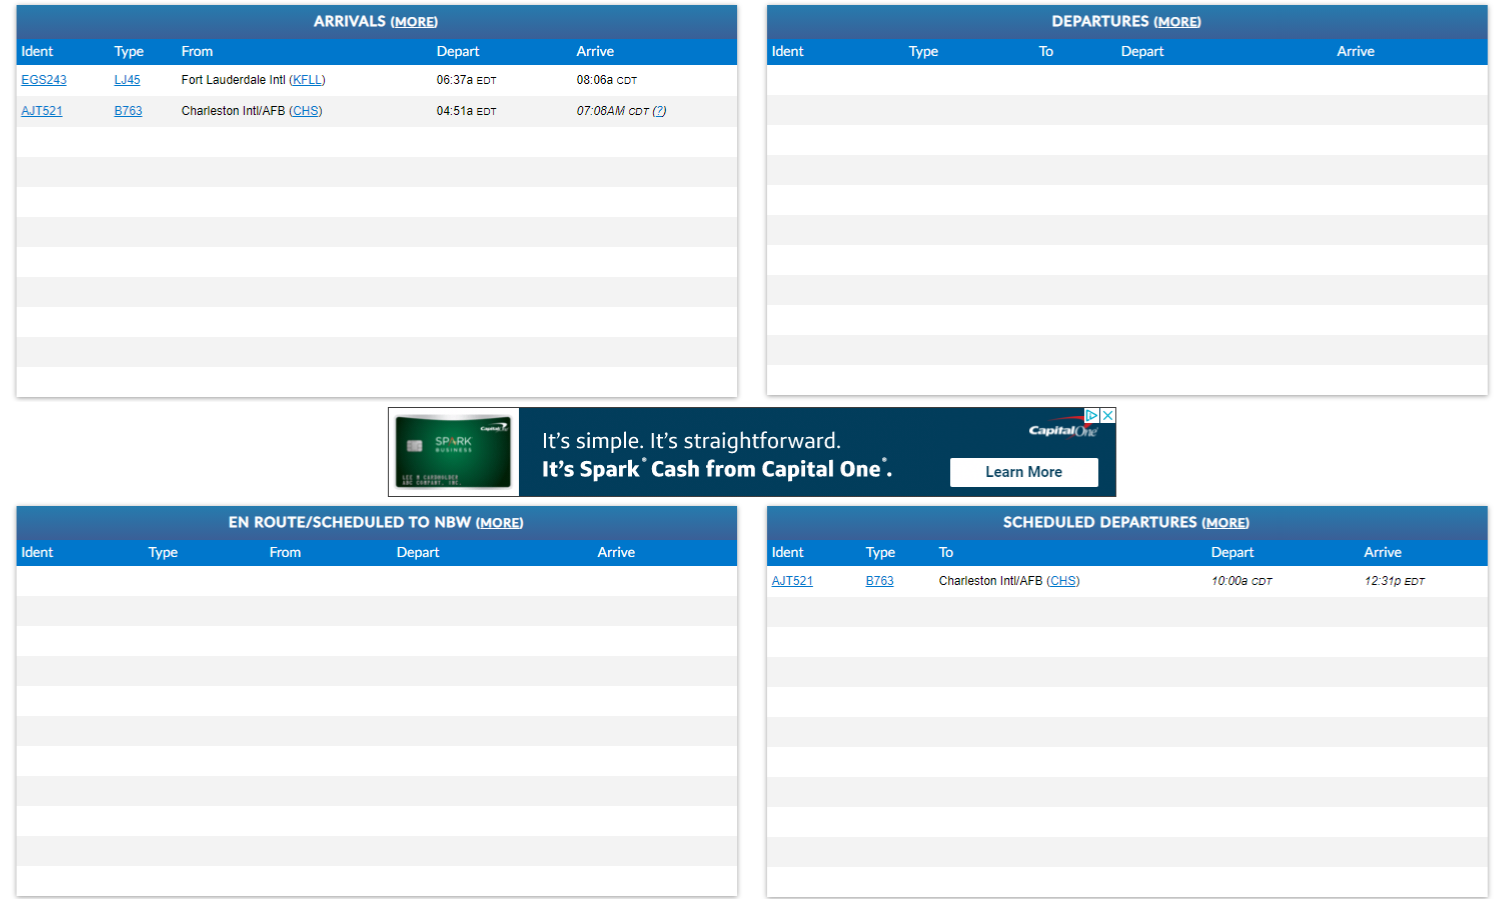Open MORE link in Scheduled Departures header
The width and height of the screenshot is (1495, 899).
coord(1225,523)
